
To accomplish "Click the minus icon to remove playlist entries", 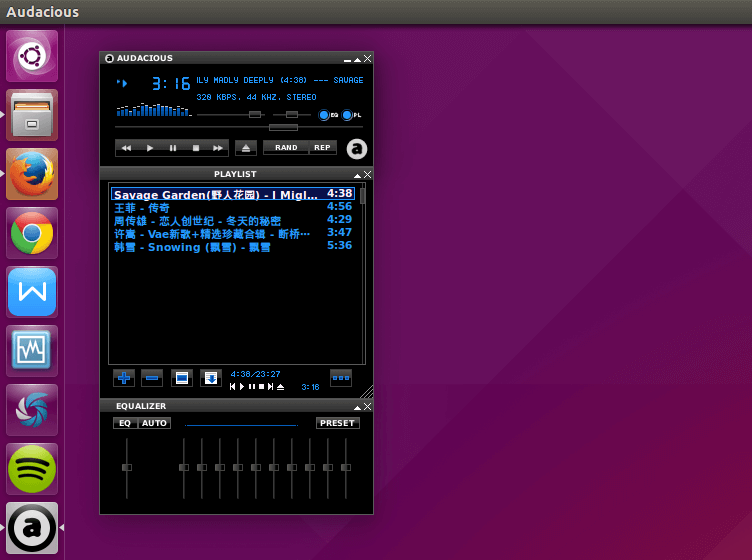I will (x=152, y=378).
